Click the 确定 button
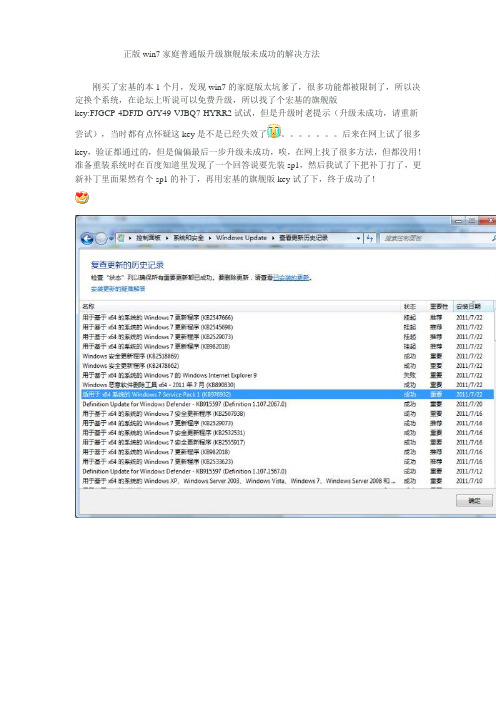The image size is (496, 702). pos(474,501)
